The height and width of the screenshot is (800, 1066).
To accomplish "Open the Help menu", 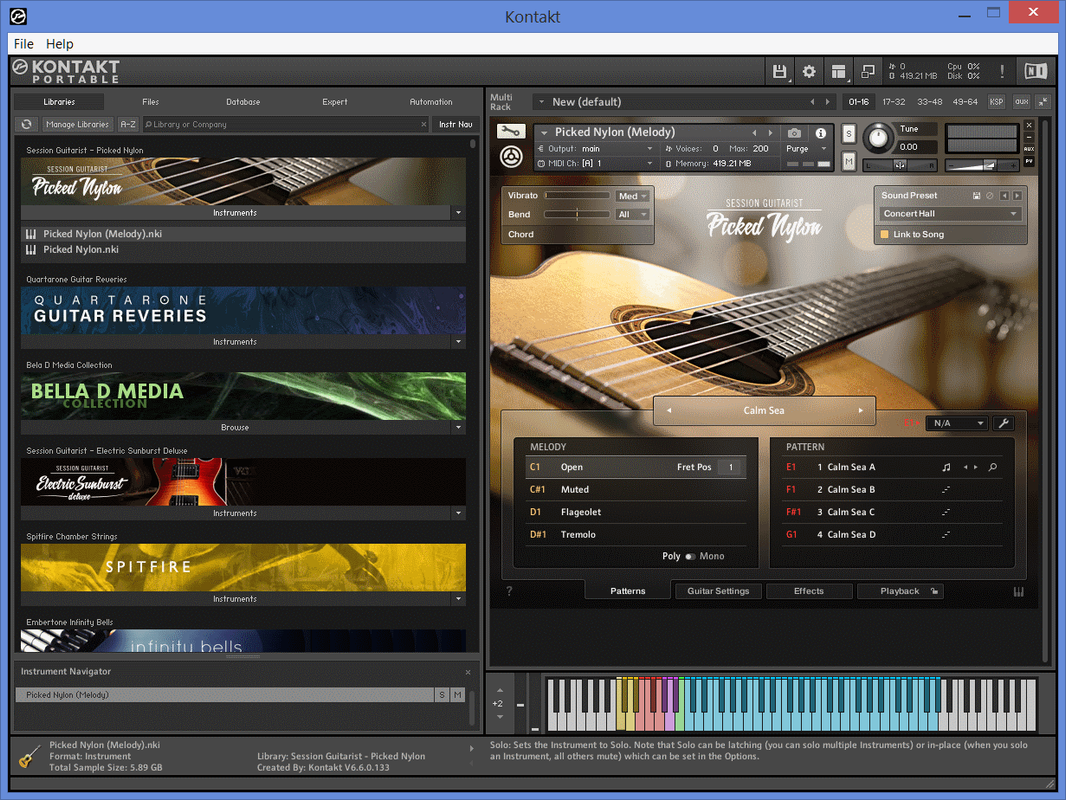I will click(60, 44).
